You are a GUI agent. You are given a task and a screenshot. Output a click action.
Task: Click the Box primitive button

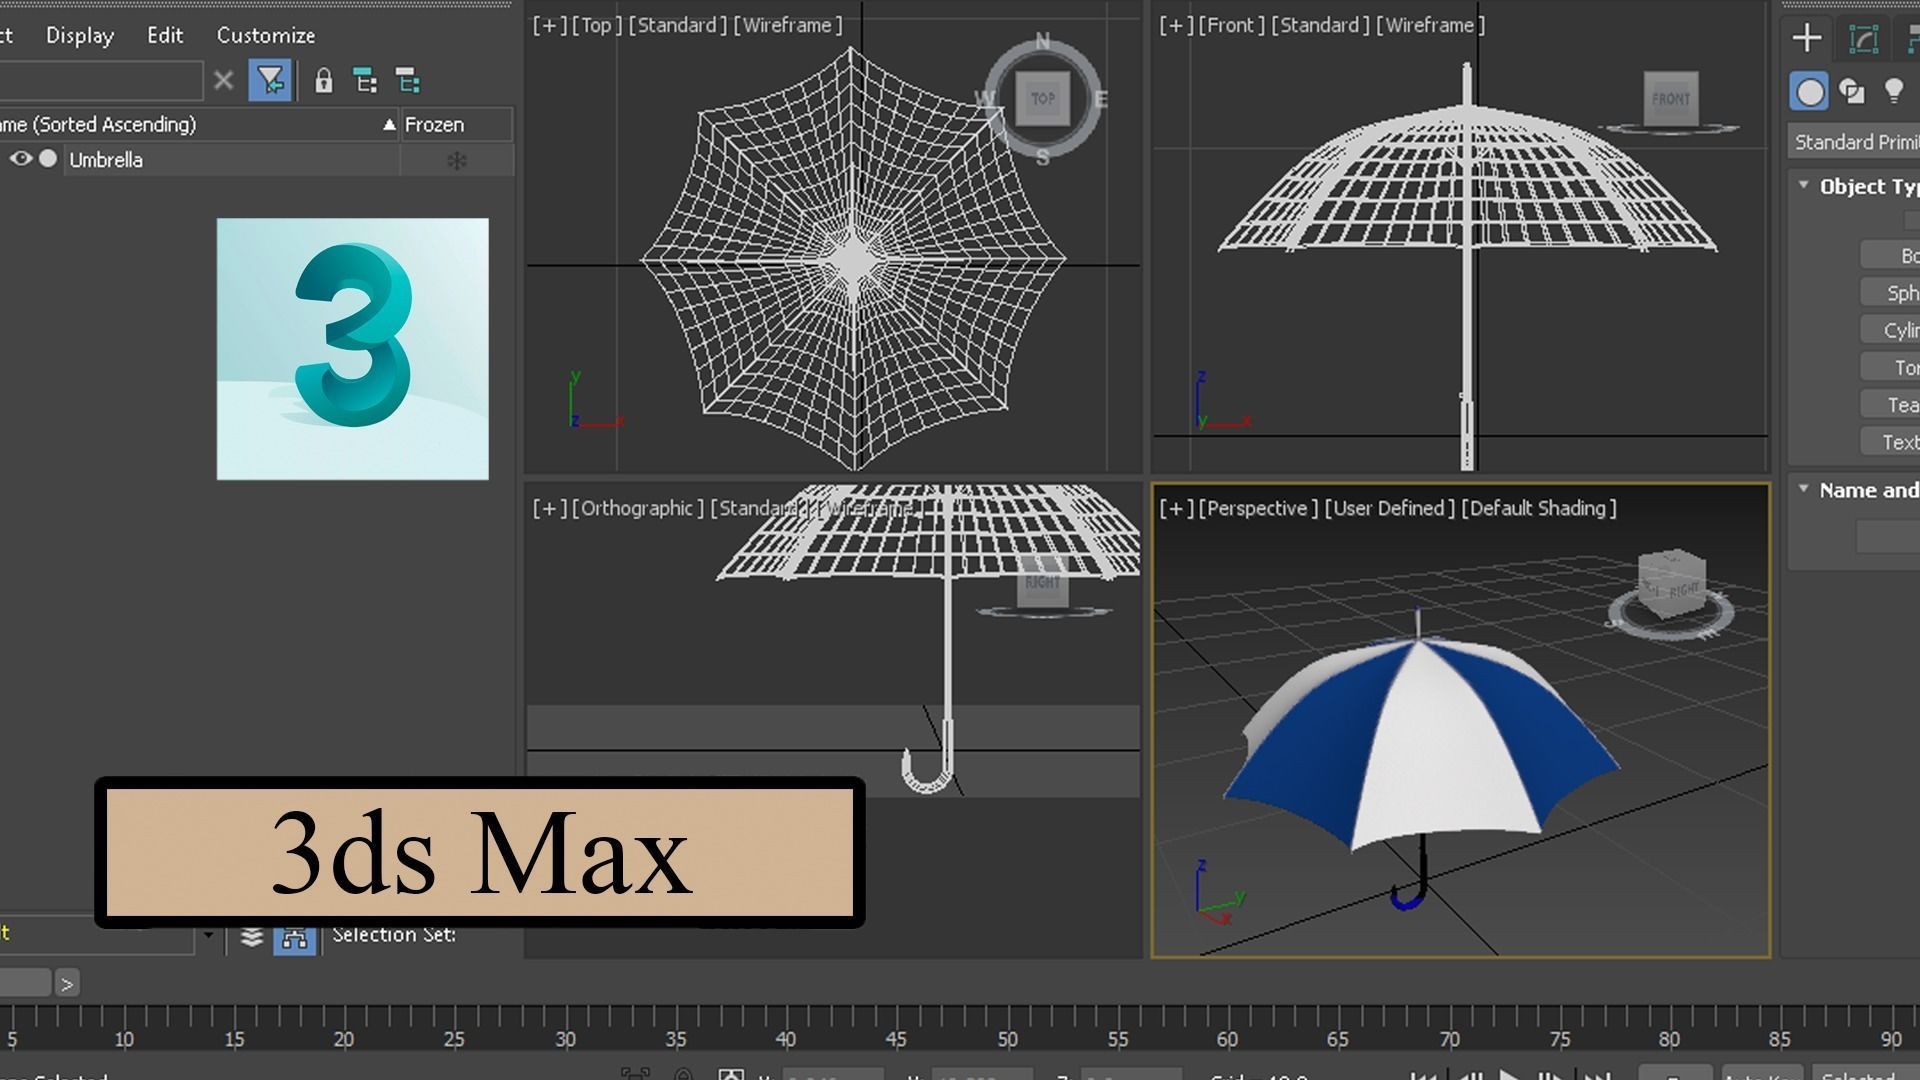(1890, 255)
